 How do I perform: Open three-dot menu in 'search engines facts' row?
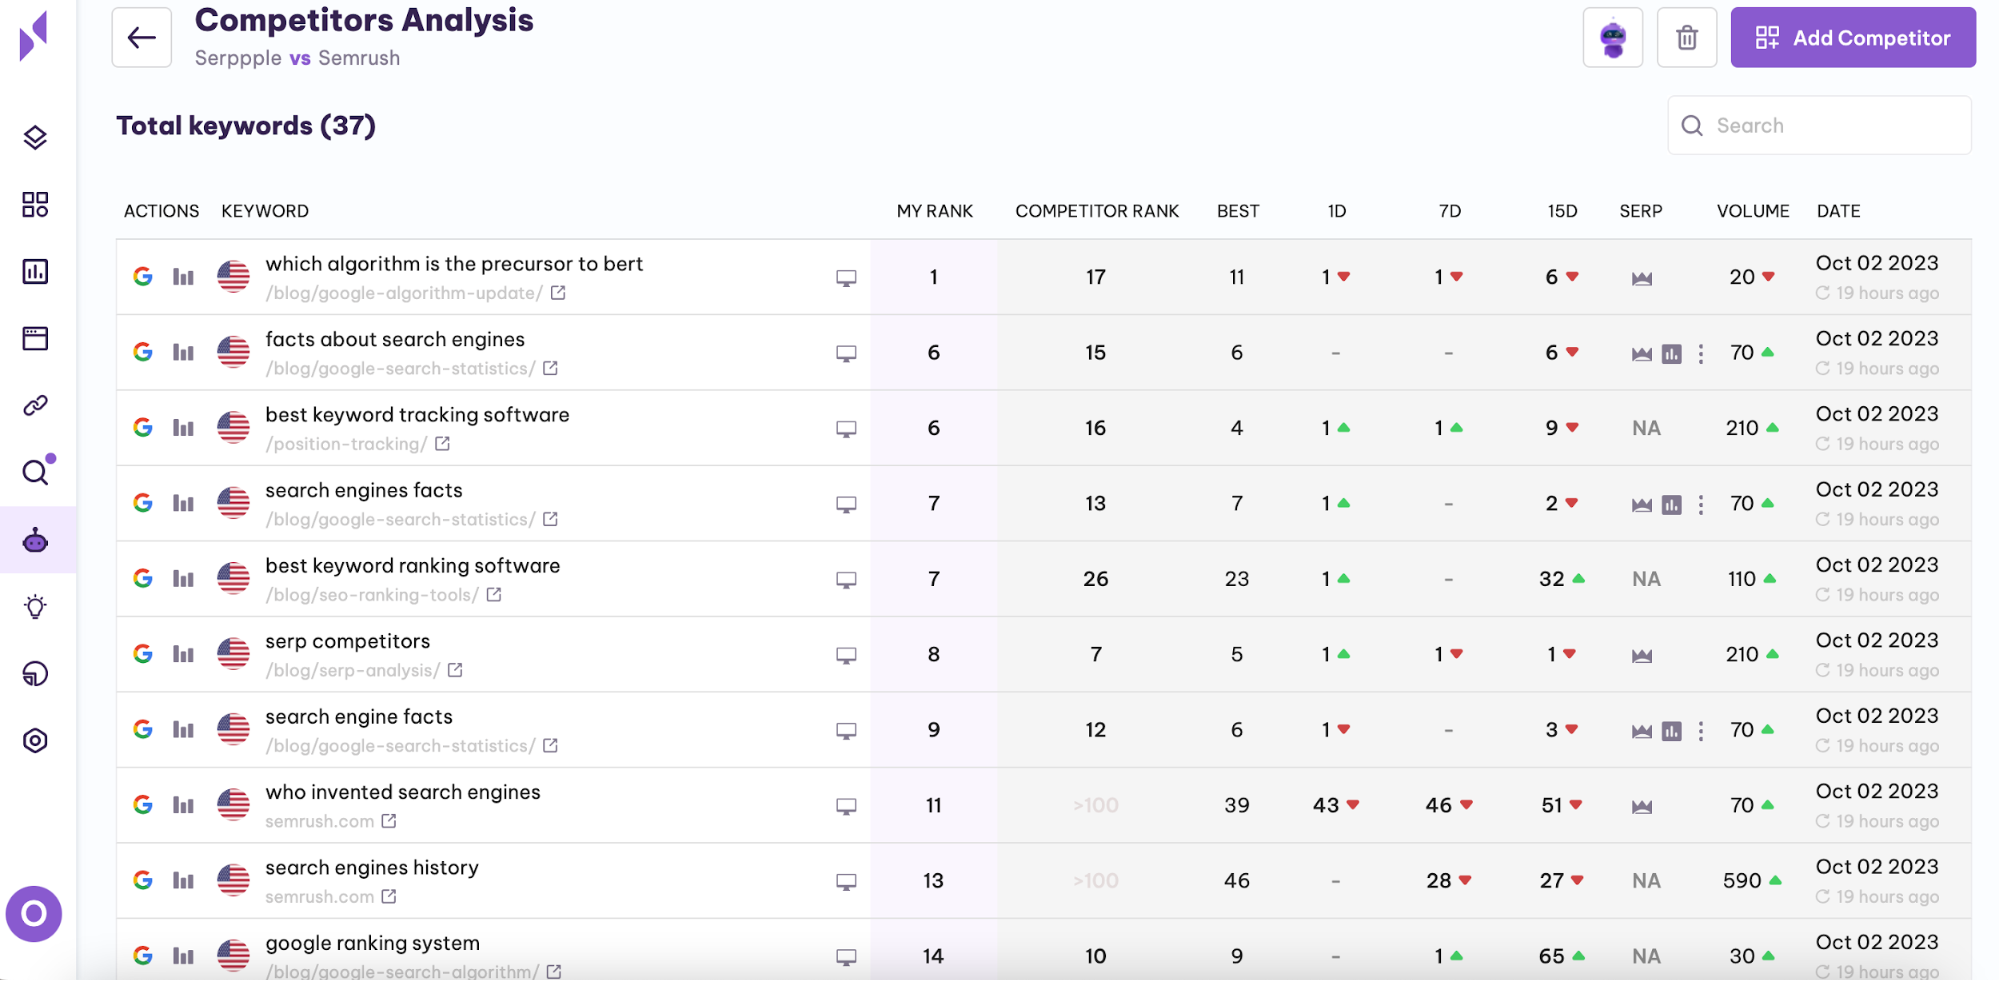1700,505
